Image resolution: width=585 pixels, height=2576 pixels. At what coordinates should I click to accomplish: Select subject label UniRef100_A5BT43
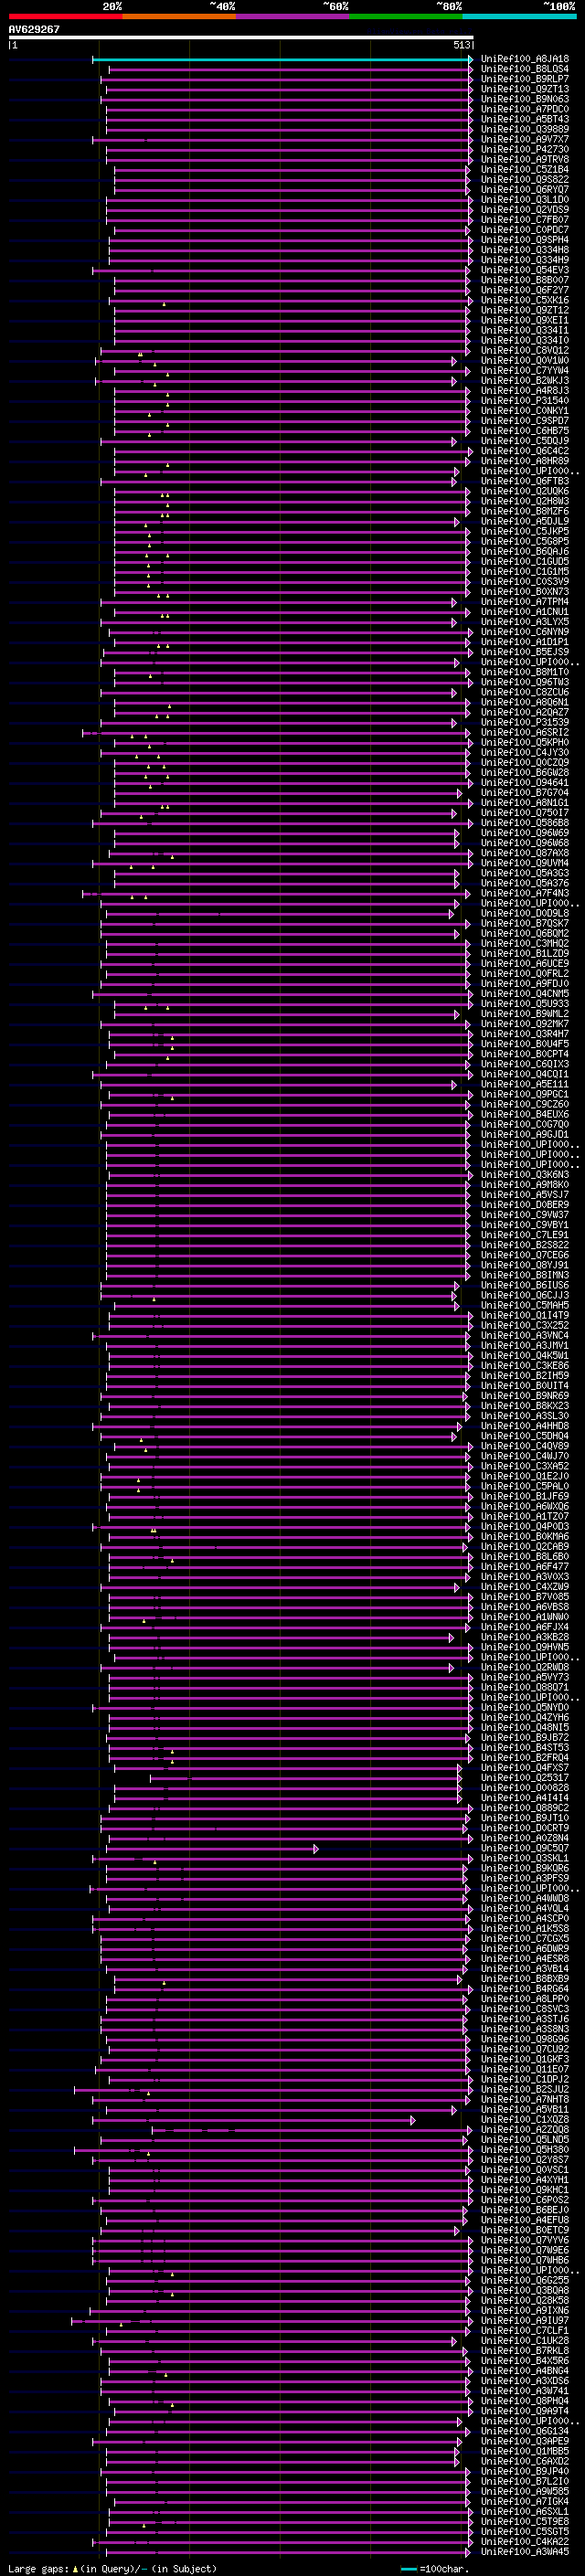click(x=525, y=119)
